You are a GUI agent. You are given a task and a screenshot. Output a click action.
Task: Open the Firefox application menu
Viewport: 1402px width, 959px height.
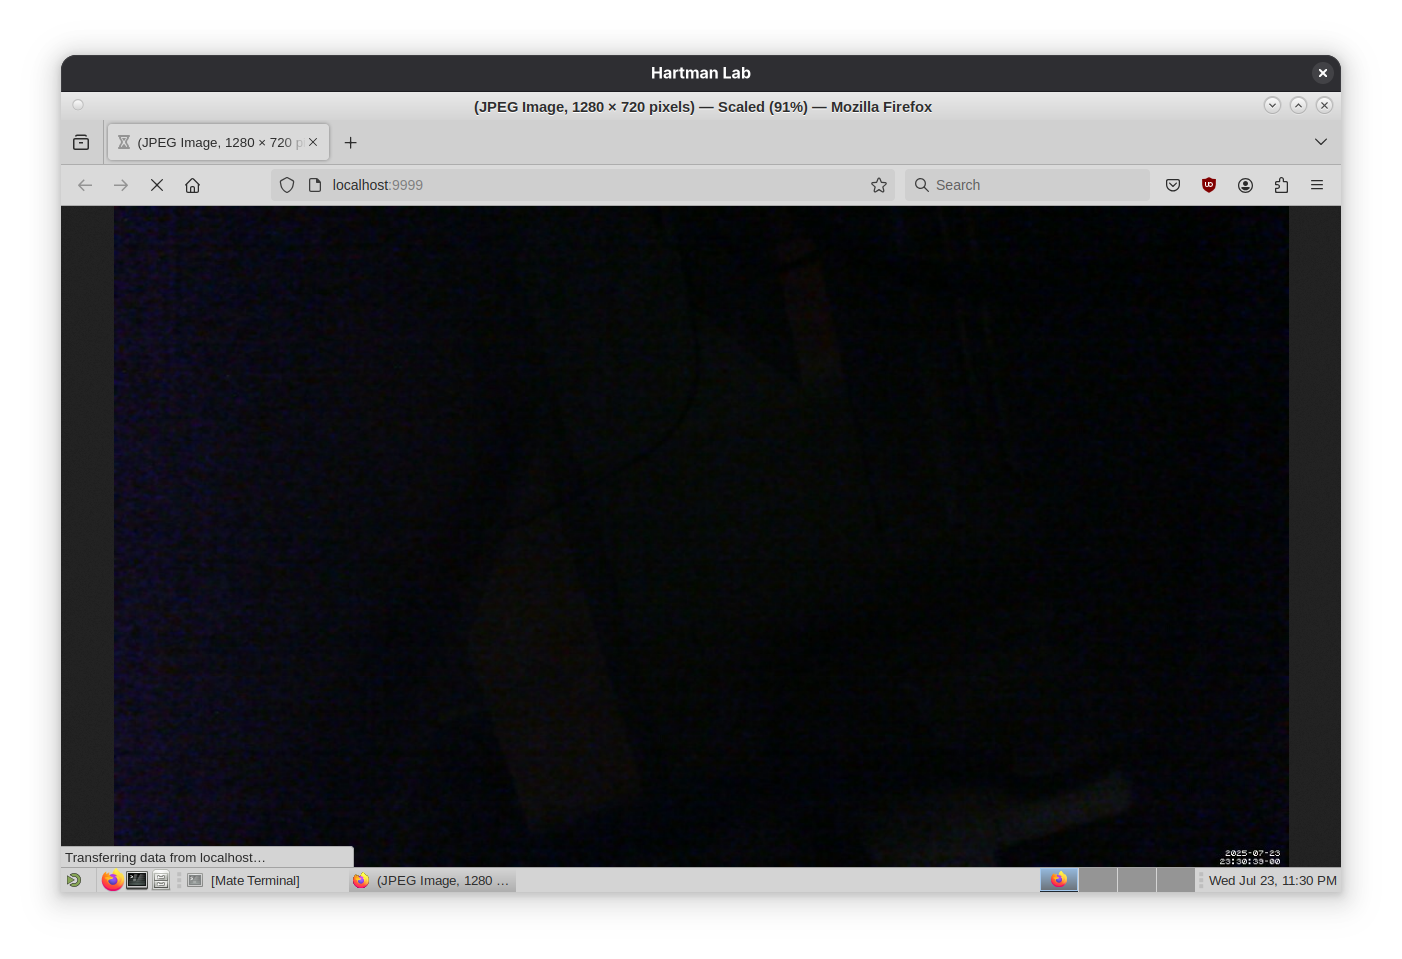(1317, 185)
